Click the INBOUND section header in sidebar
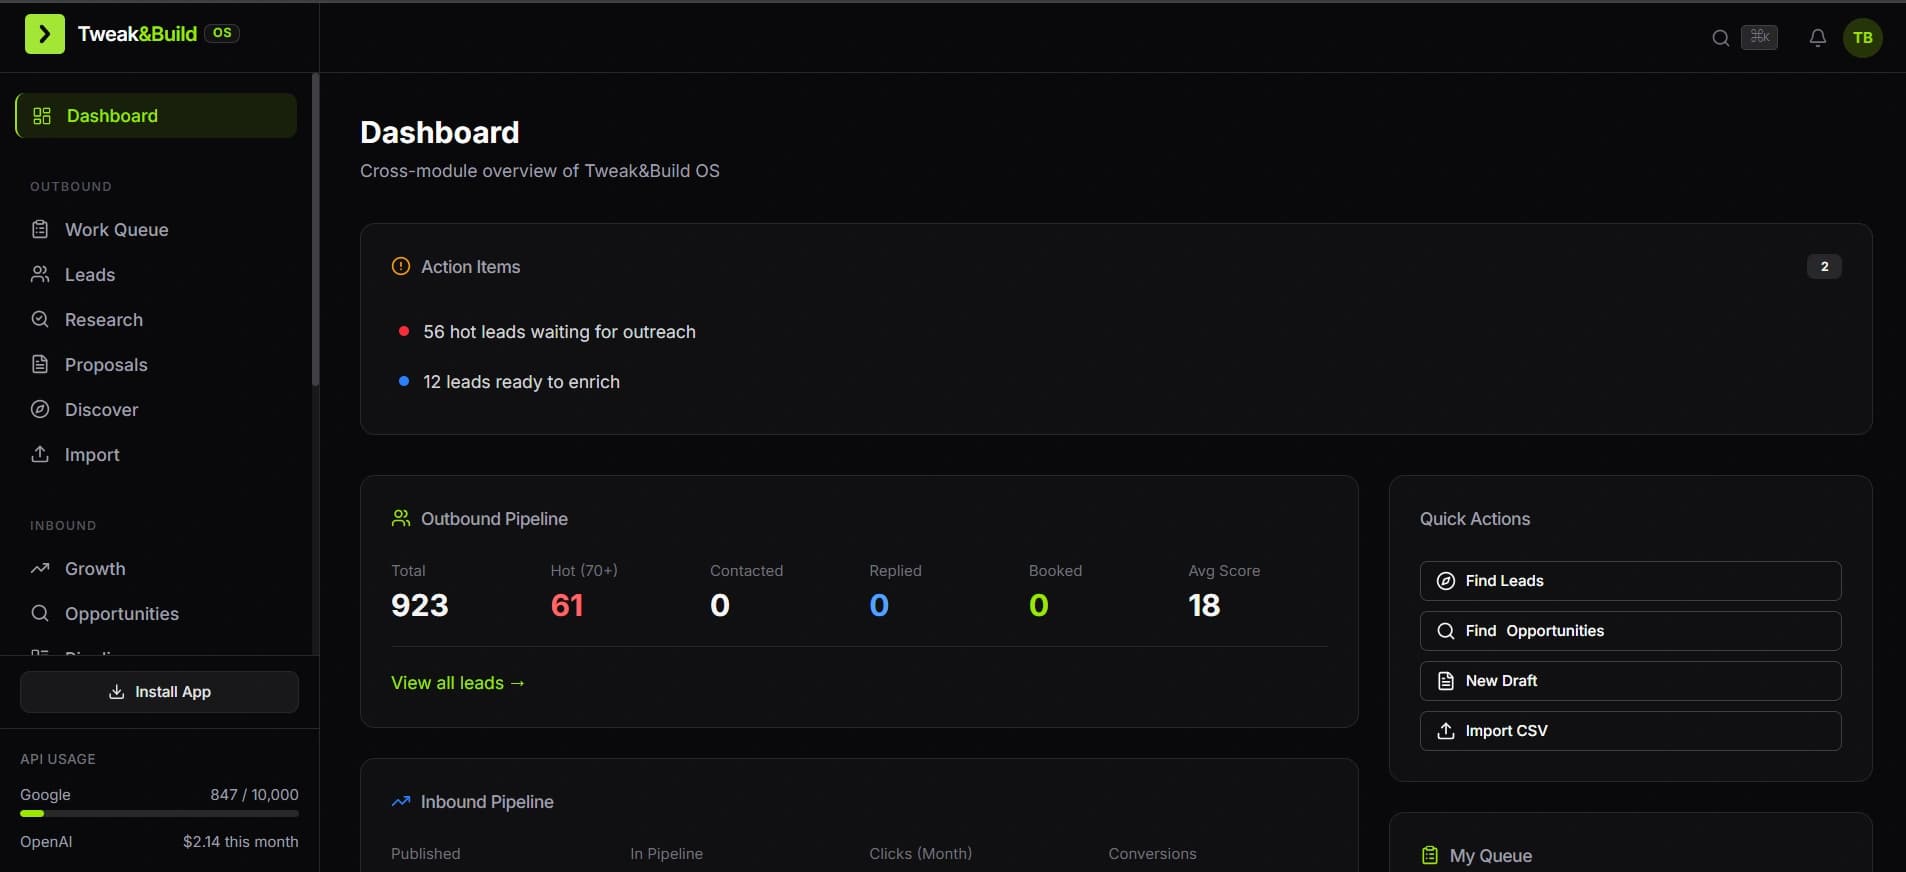Image resolution: width=1906 pixels, height=872 pixels. tap(63, 526)
